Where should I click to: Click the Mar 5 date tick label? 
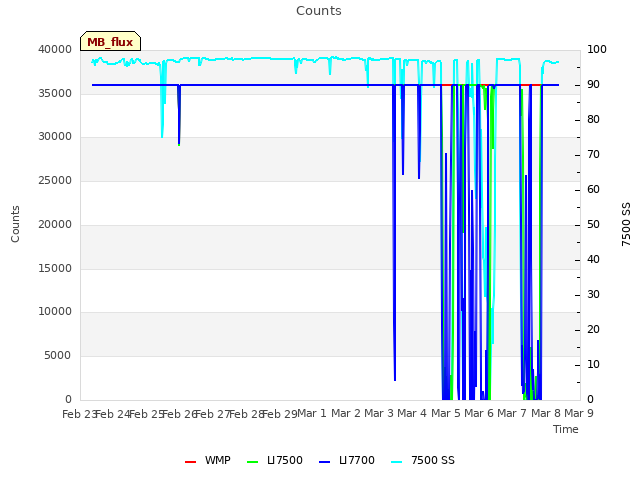pyautogui.click(x=446, y=413)
